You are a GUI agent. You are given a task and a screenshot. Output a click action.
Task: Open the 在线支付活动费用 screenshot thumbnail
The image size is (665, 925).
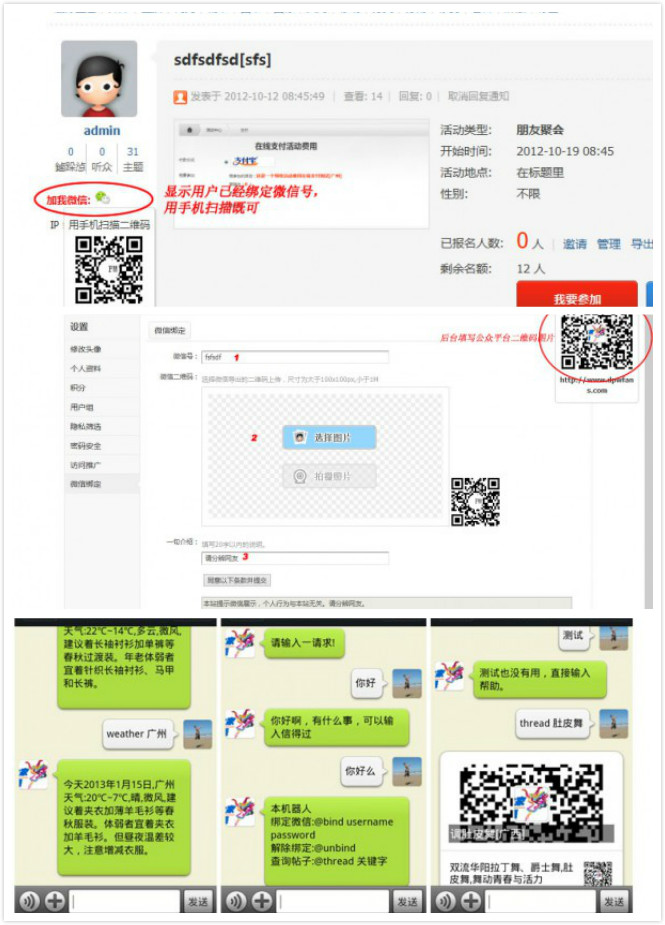pos(302,173)
